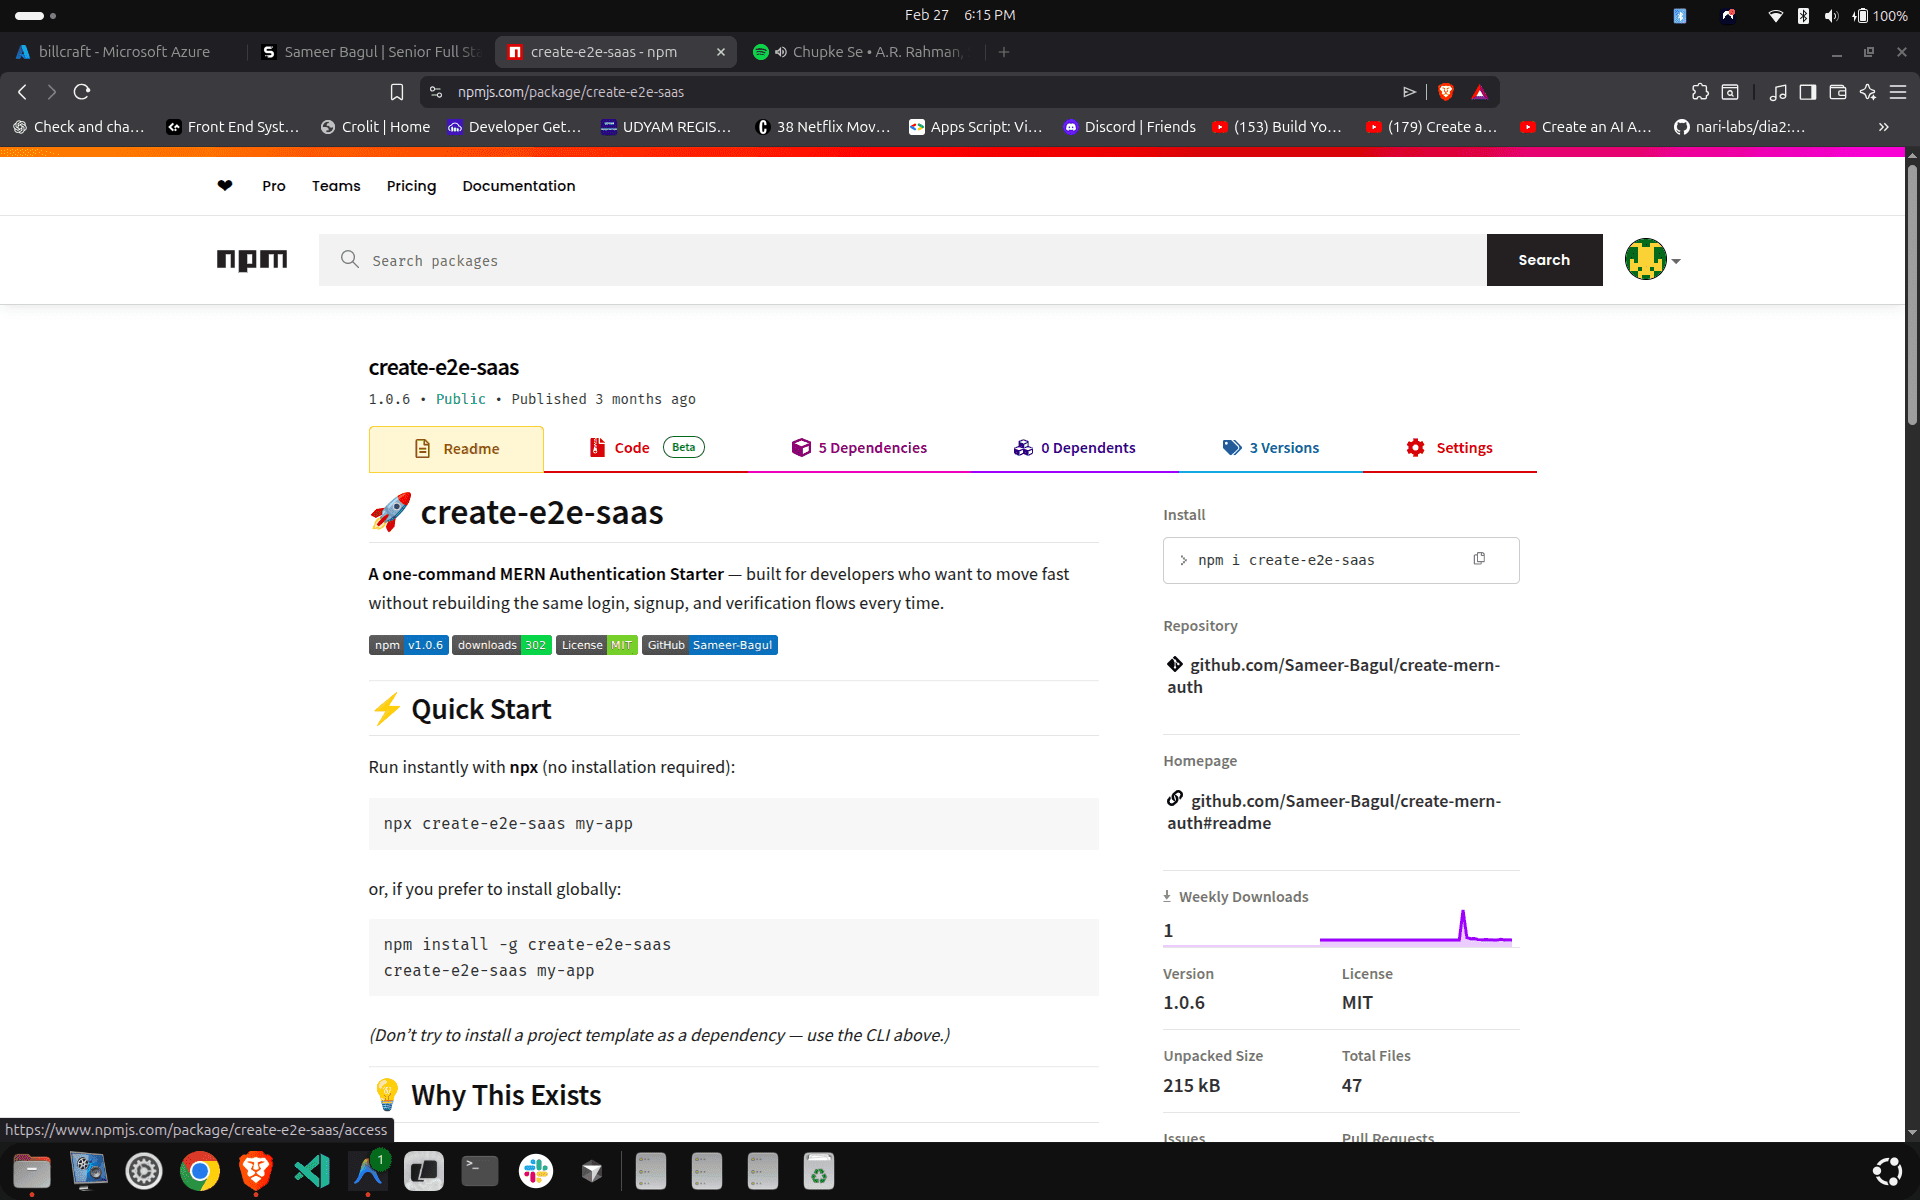The image size is (1920, 1200).
Task: Open the browser extensions puzzle icon
Action: [x=1699, y=91]
